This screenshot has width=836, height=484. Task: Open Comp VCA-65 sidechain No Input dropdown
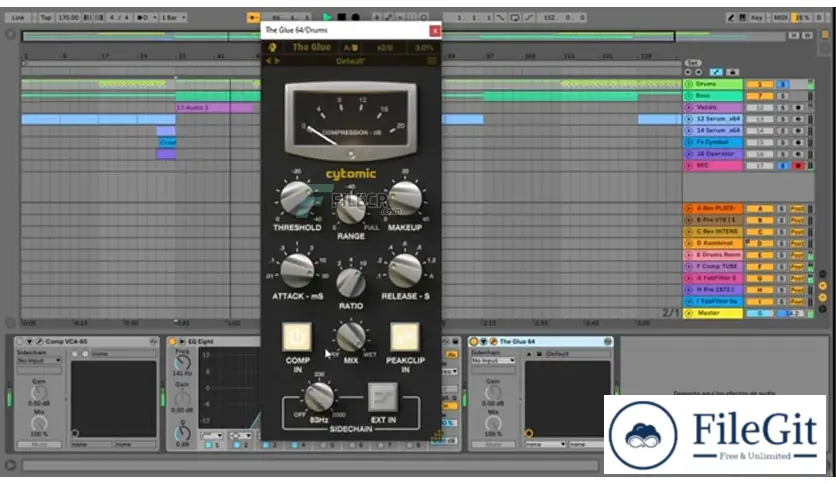39,361
